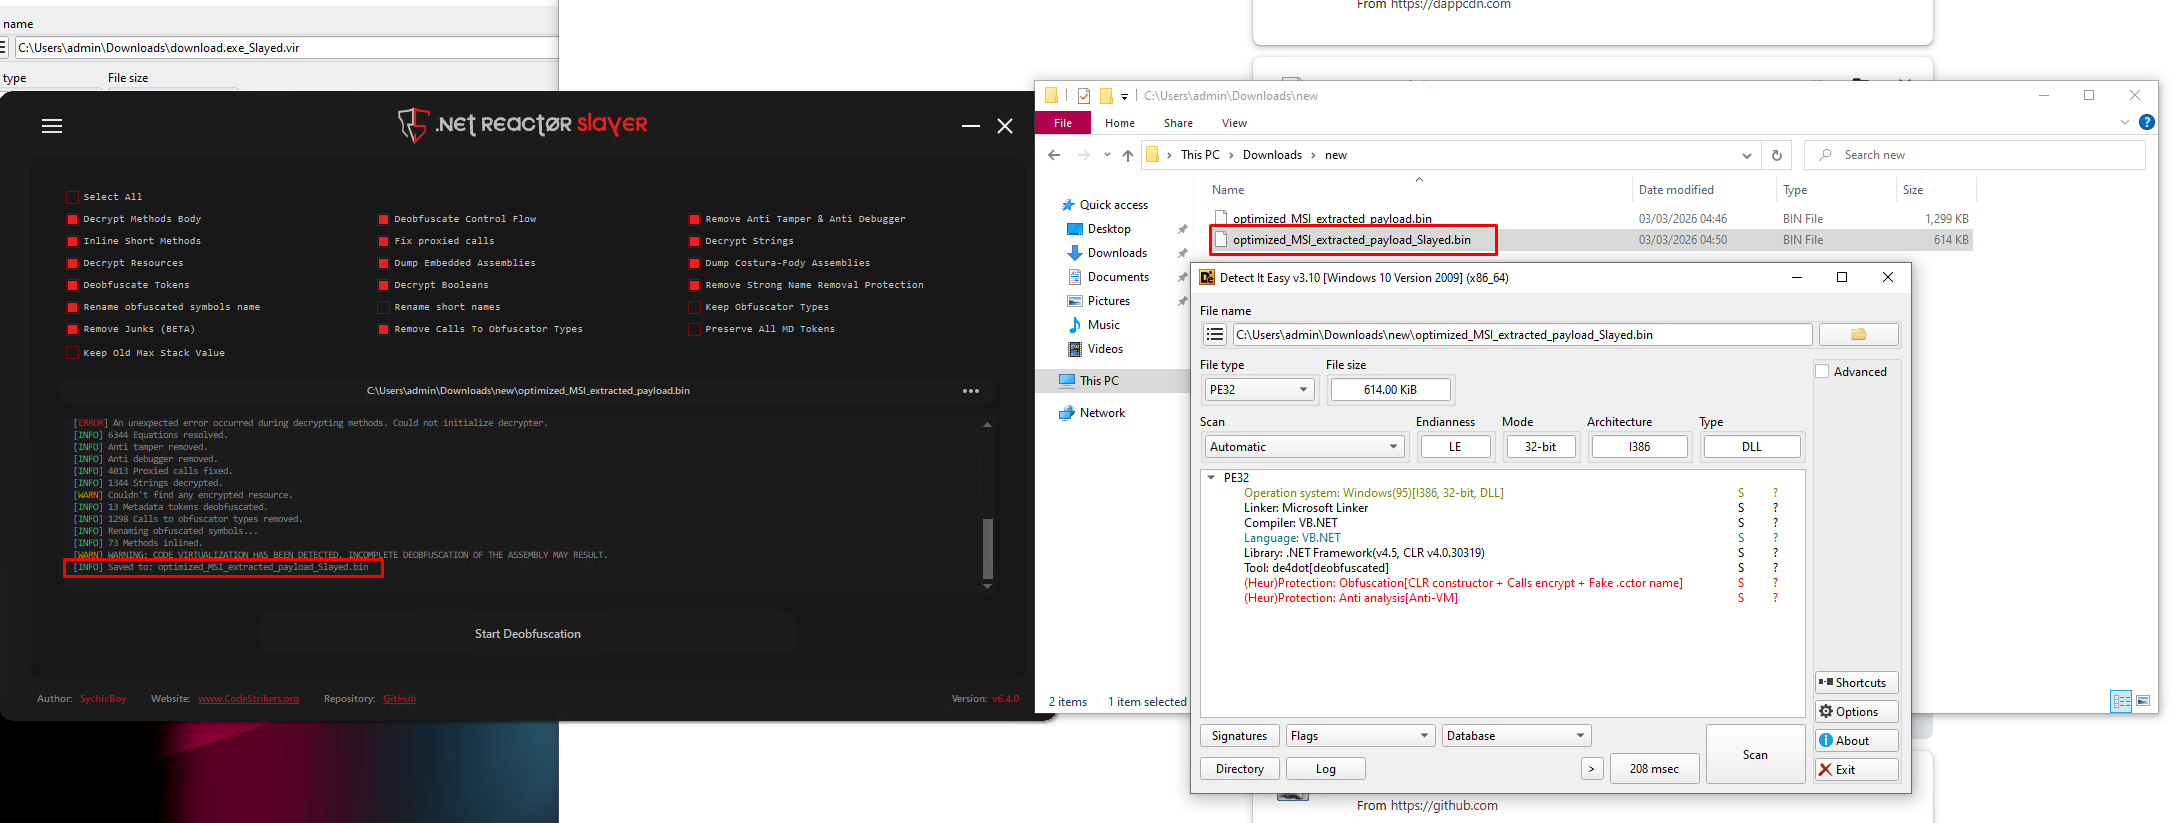Open the recent locations dropdown in Explorer
Viewport: 2173px width, 823px height.
click(x=1107, y=155)
